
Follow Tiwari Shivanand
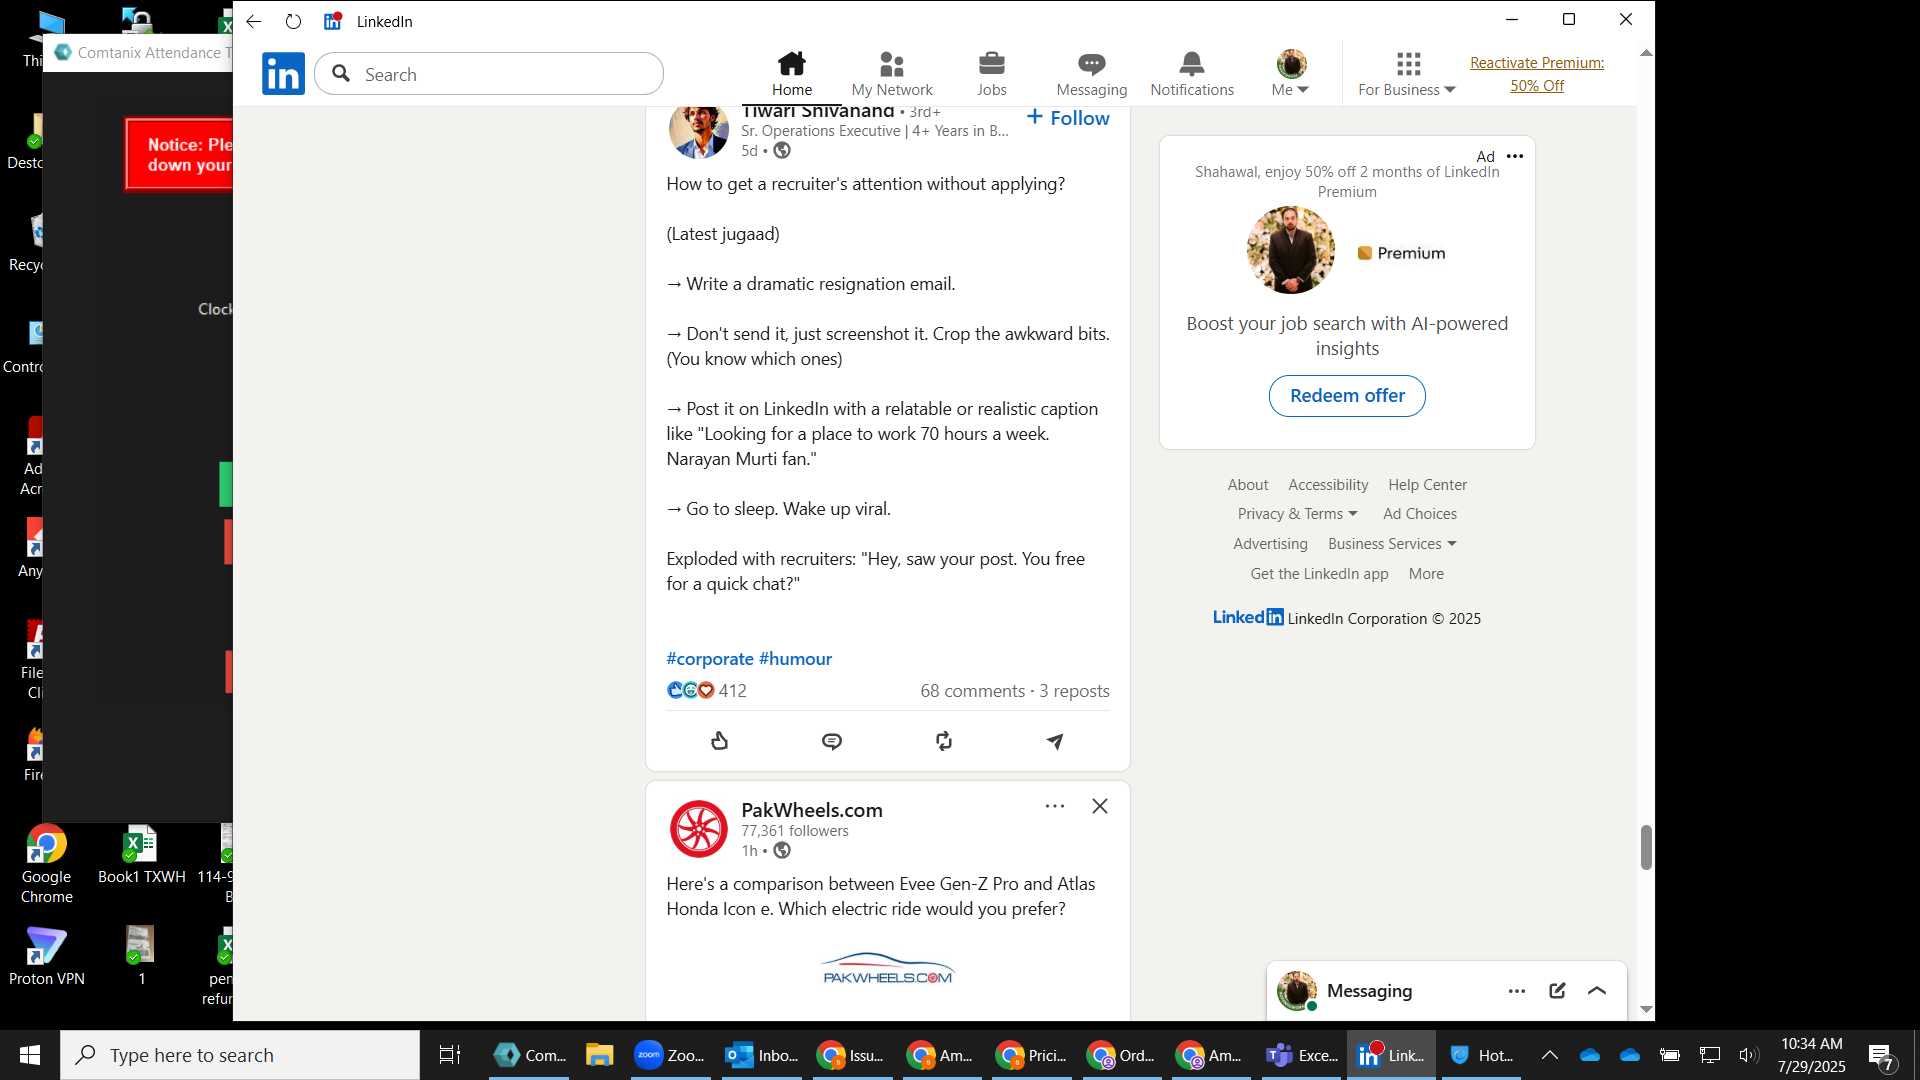pyautogui.click(x=1068, y=118)
